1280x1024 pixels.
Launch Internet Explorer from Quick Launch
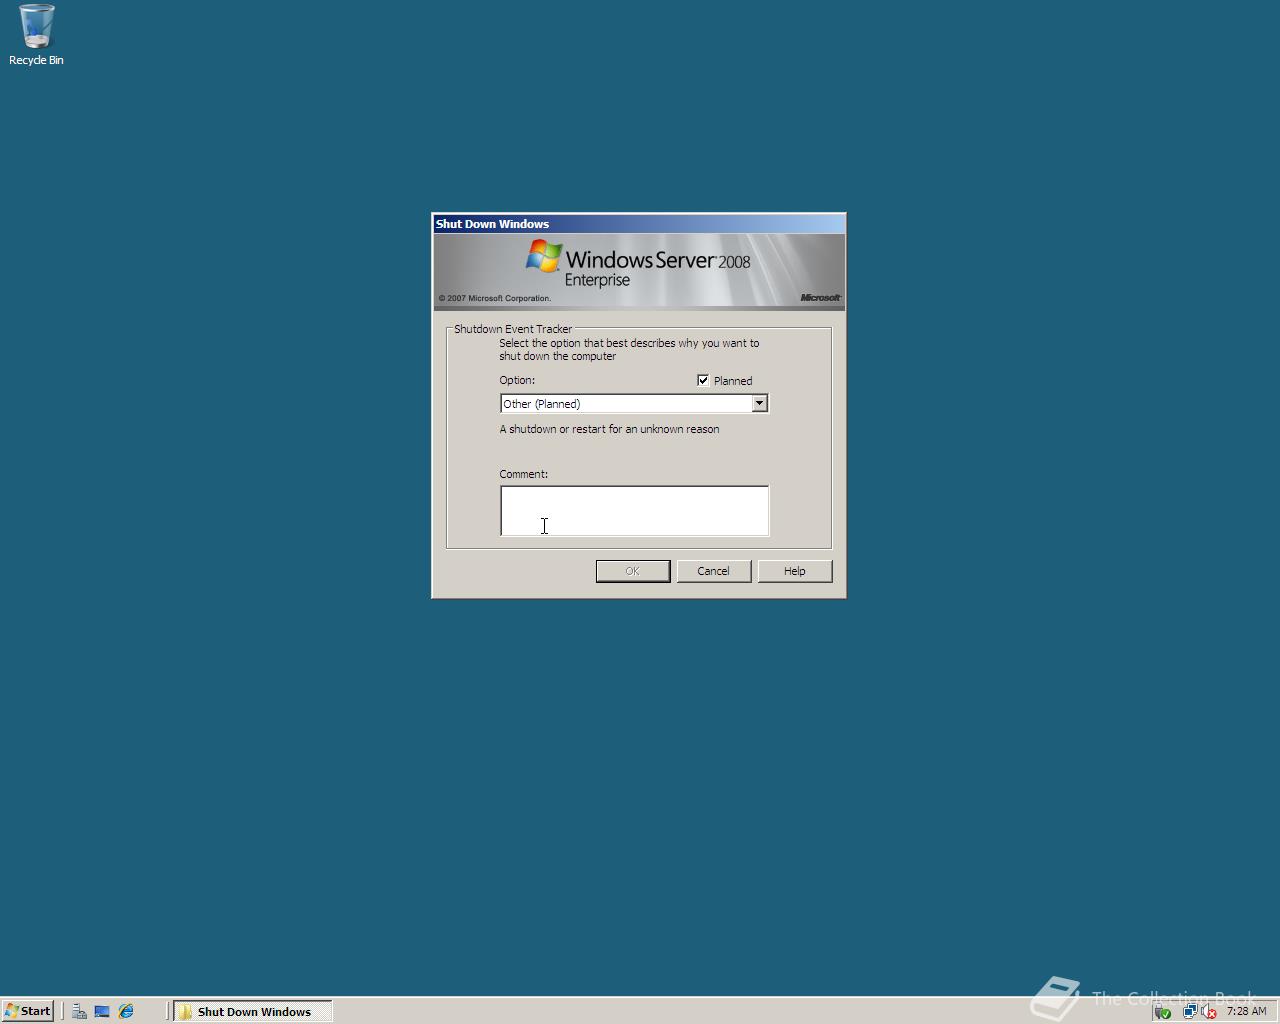click(x=126, y=1011)
